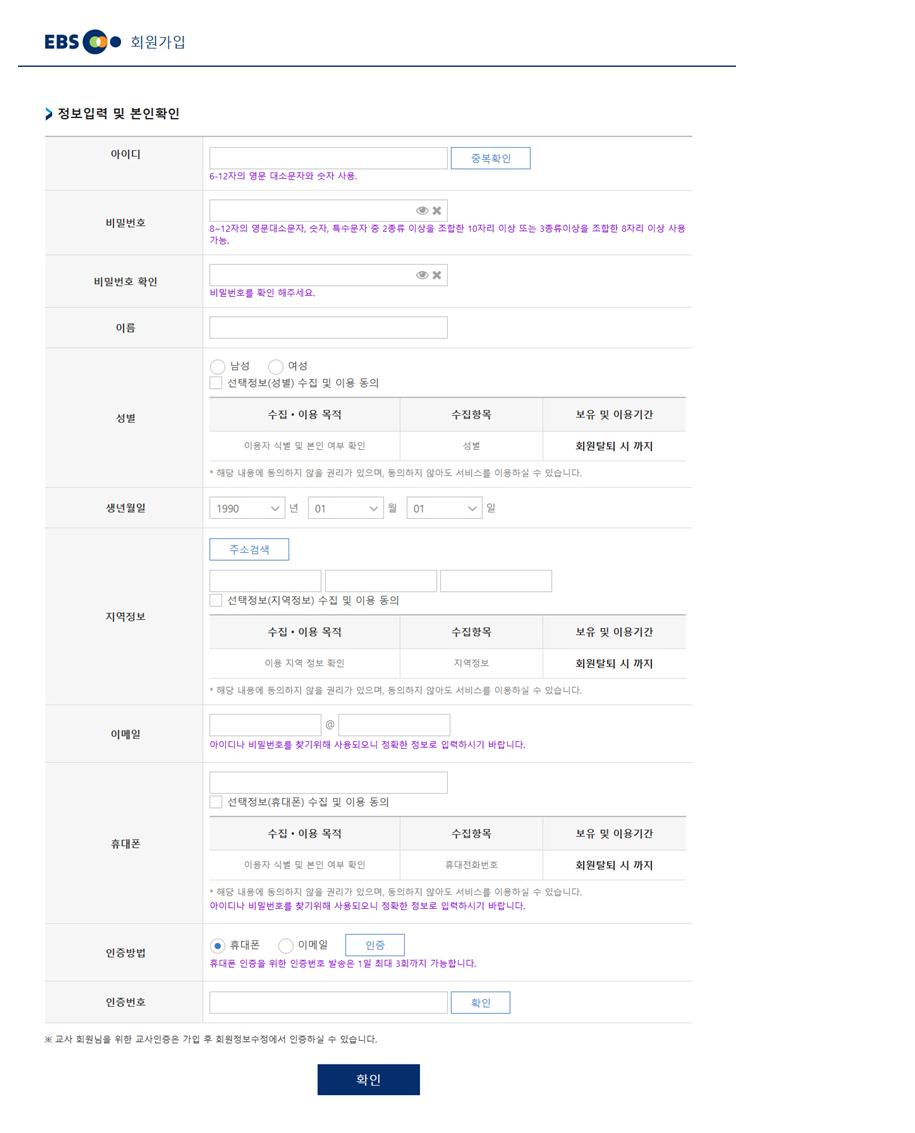Clear 비밀번호 확인 field using the X icon

pyautogui.click(x=438, y=274)
